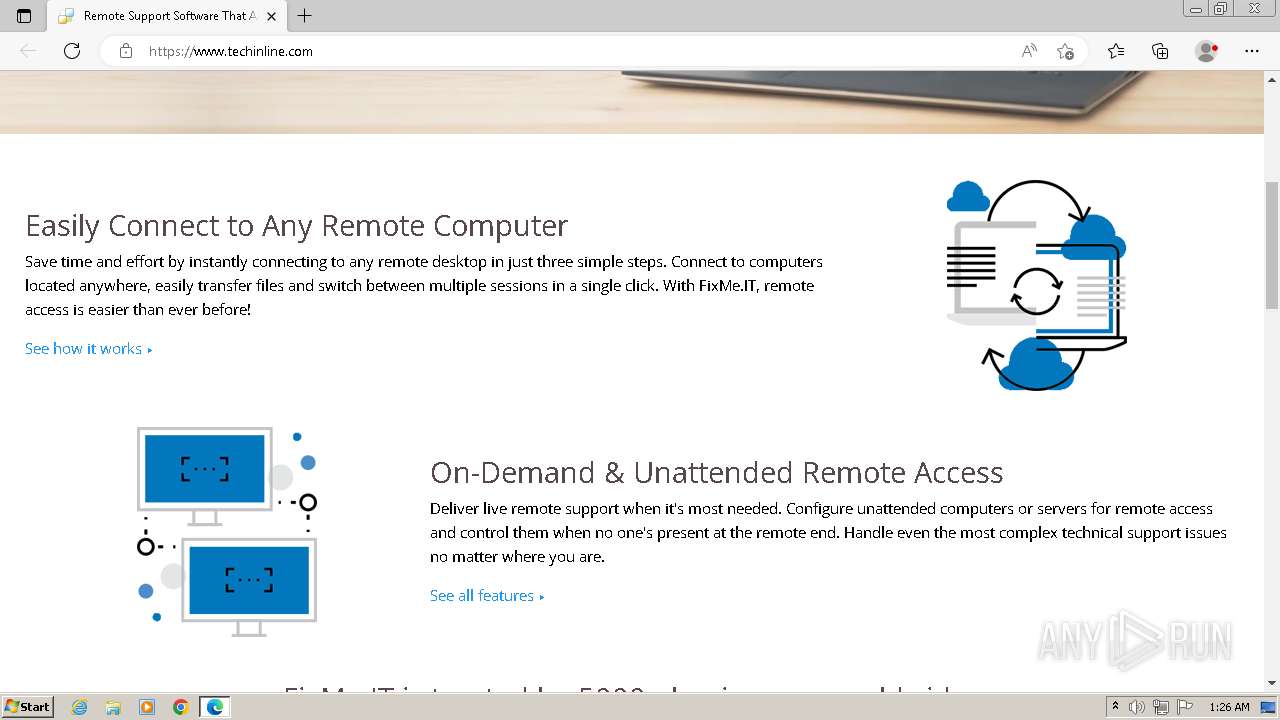Open a new browser tab
Image resolution: width=1280 pixels, height=720 pixels.
coord(305,16)
